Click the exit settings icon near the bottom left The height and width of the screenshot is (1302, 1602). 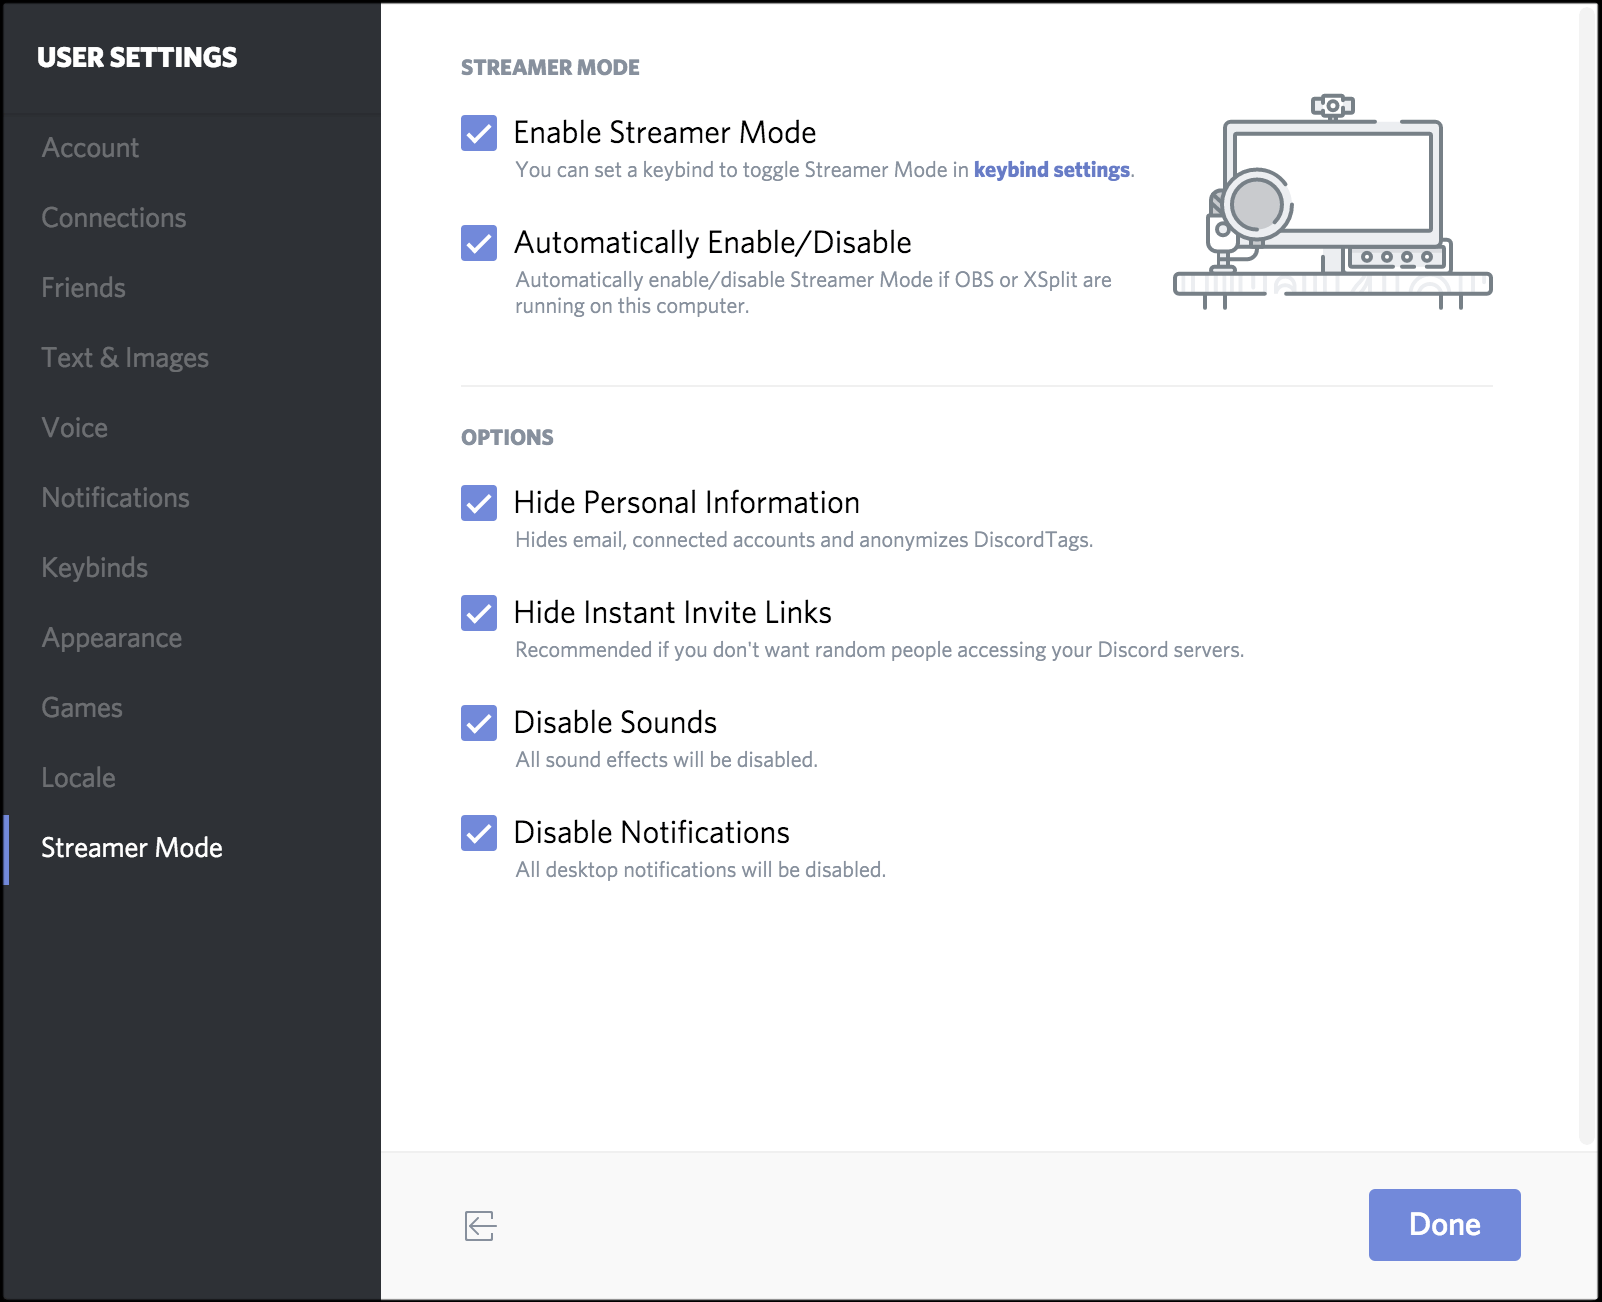(479, 1225)
